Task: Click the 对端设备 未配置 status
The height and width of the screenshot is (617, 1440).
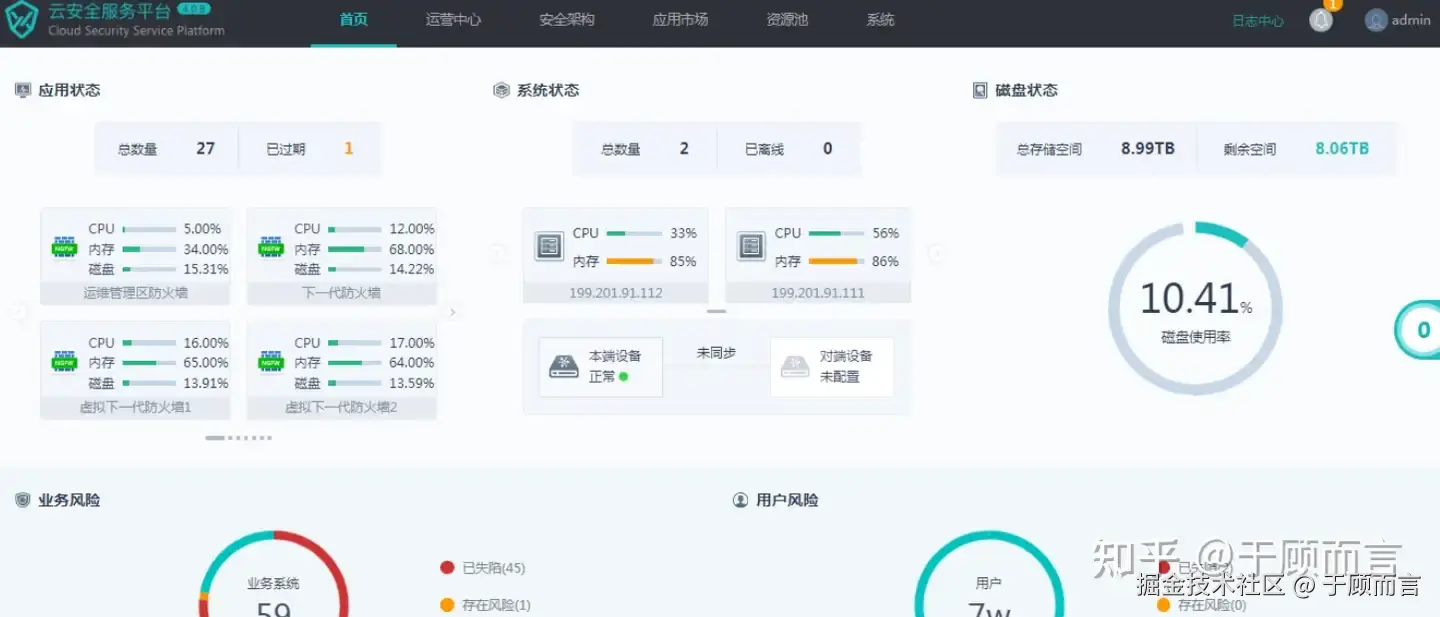Action: (840, 377)
